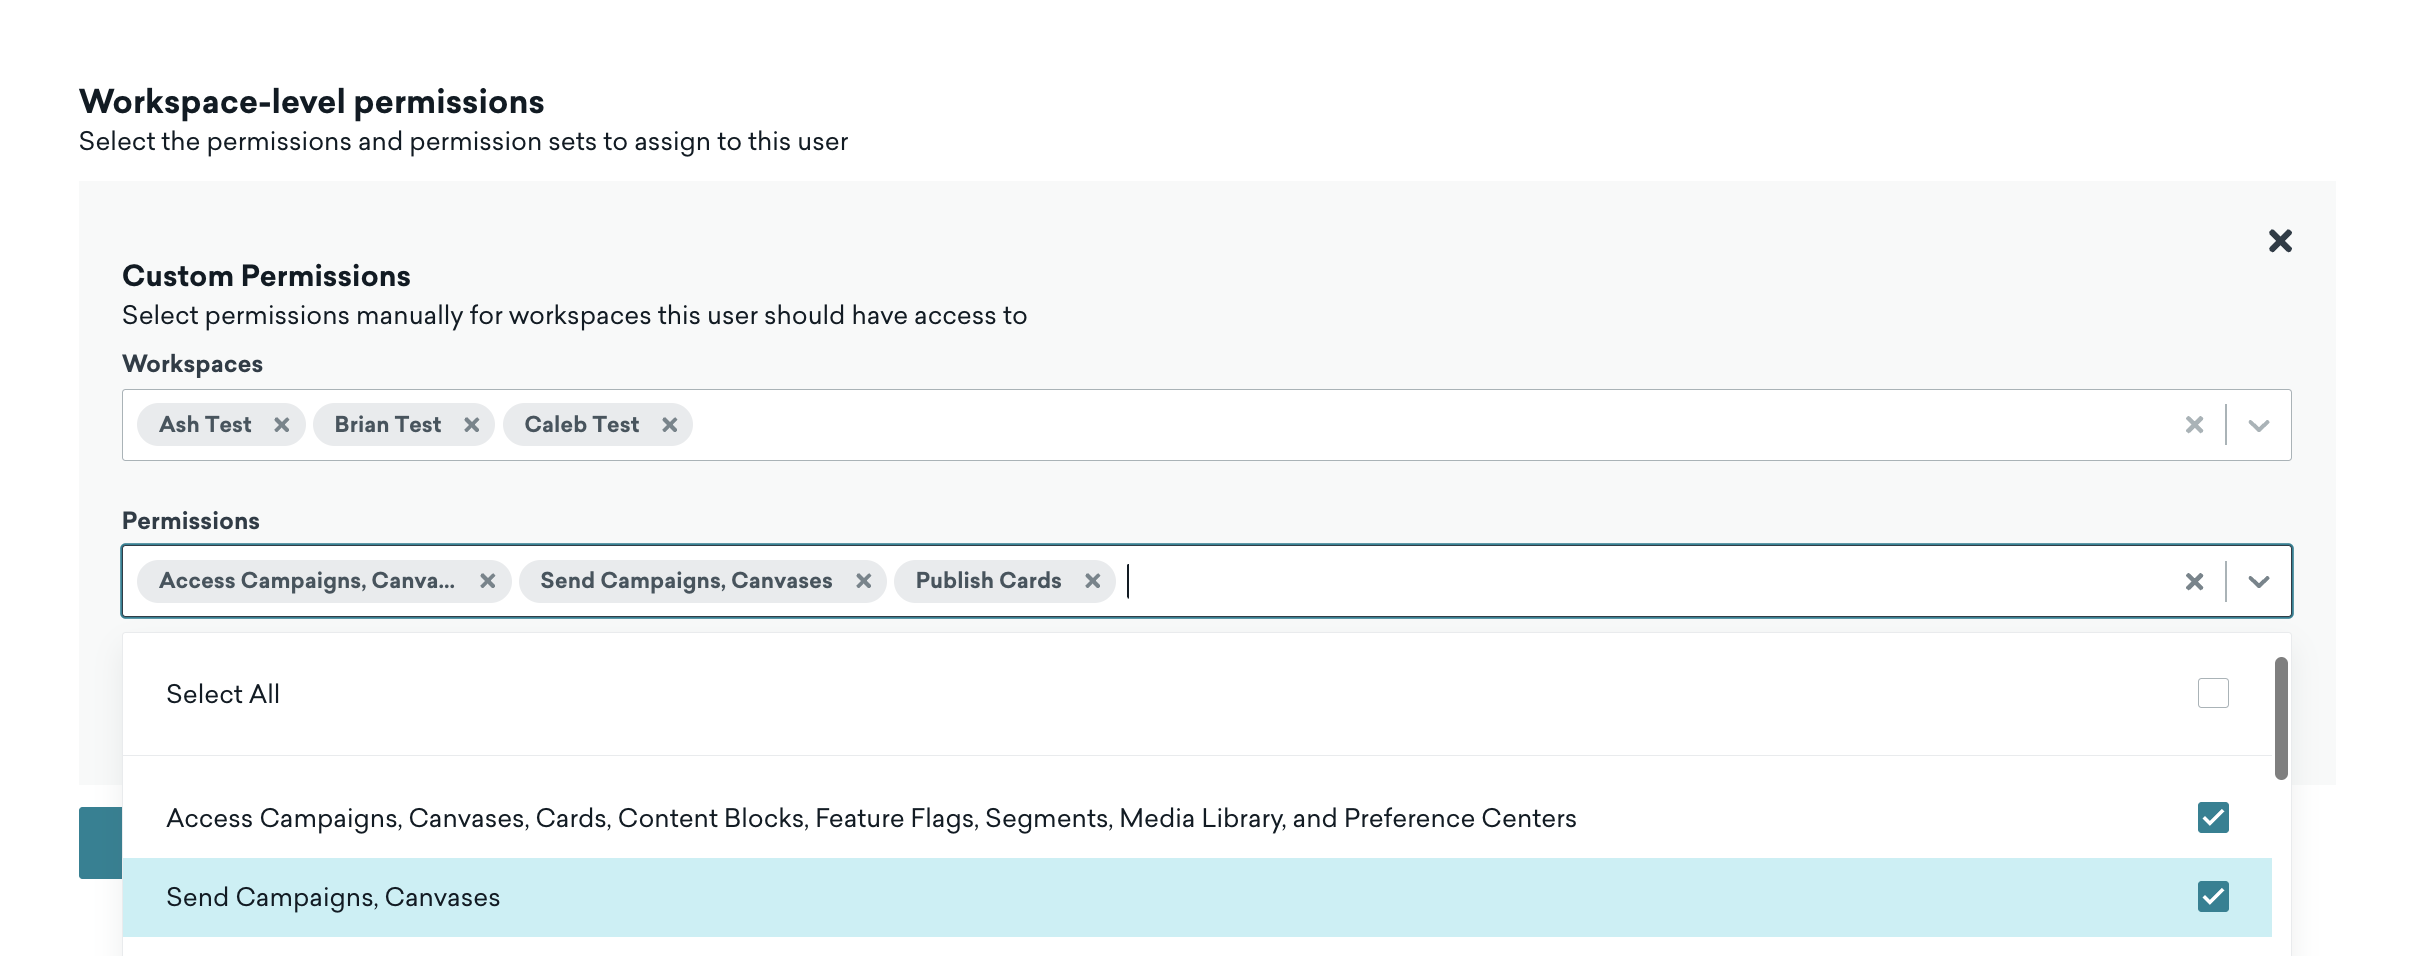Screen dimensions: 2414x956
Task: Clear all selected permissions
Action: tap(2194, 581)
